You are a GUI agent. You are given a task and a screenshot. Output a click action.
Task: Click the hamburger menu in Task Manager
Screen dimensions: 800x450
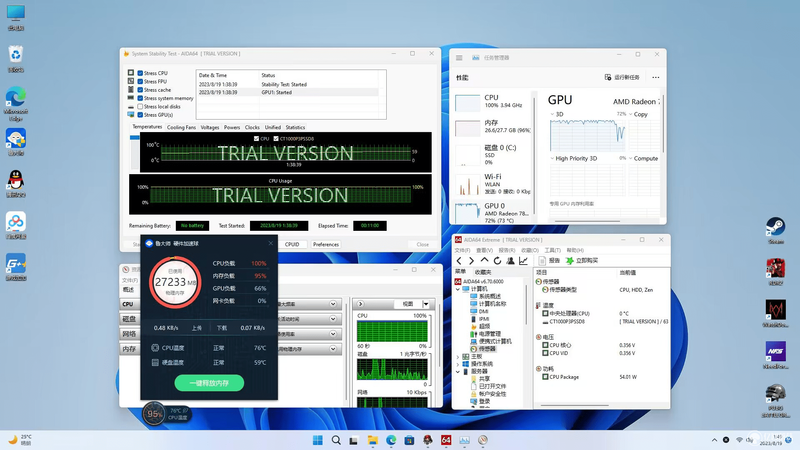point(459,58)
